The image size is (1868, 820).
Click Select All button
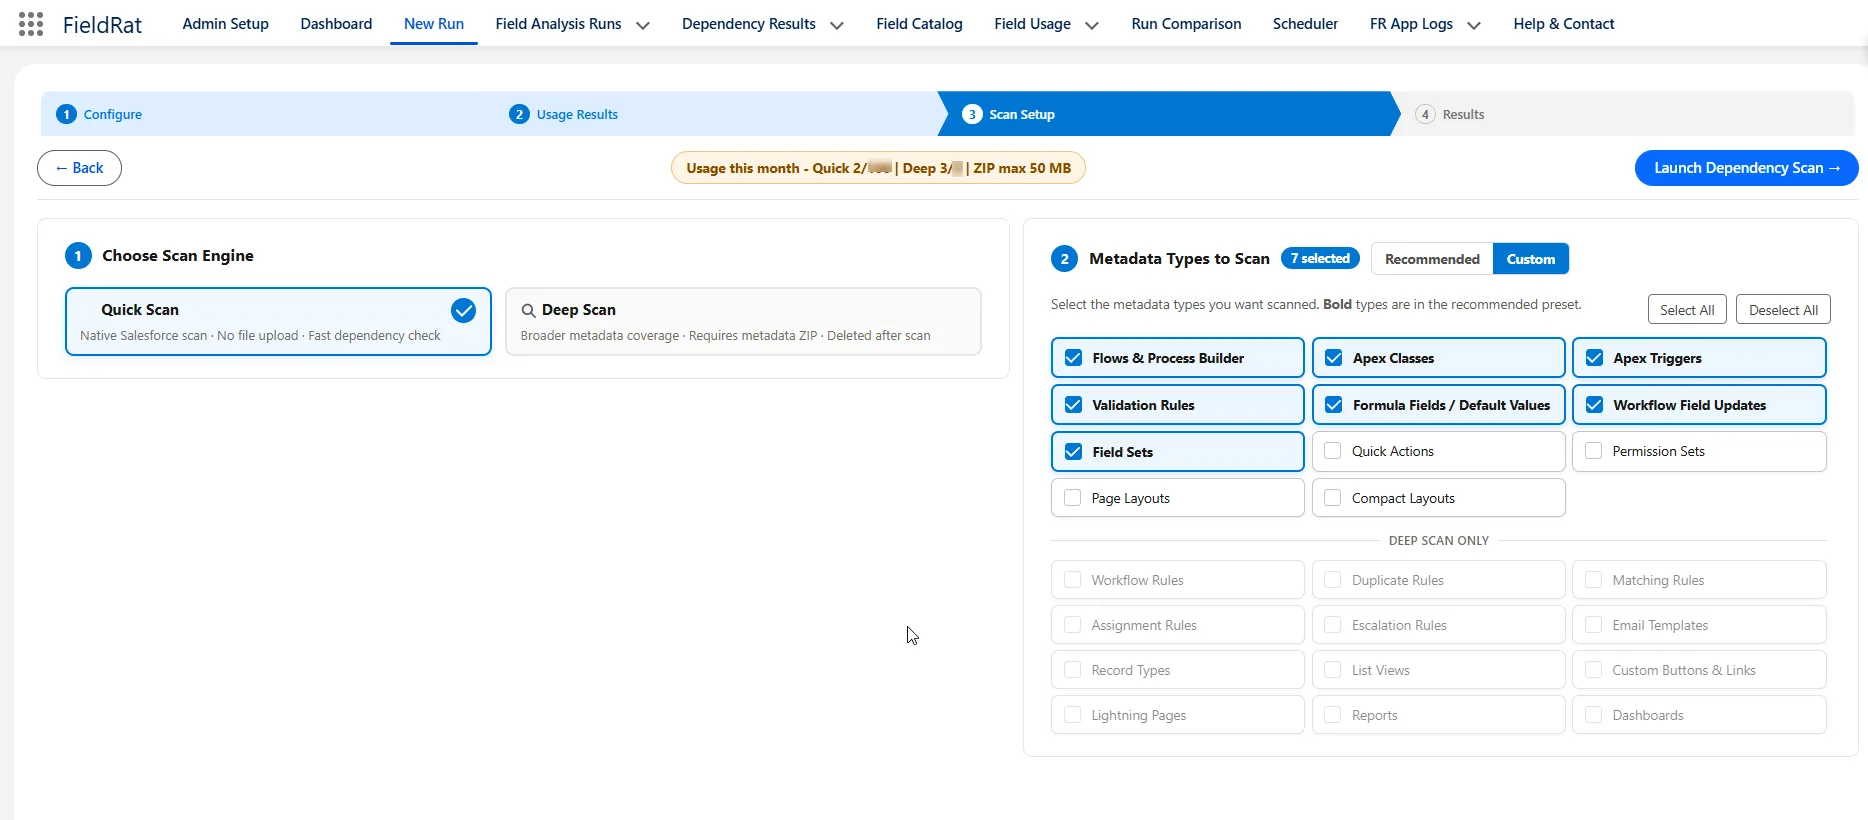(x=1687, y=310)
